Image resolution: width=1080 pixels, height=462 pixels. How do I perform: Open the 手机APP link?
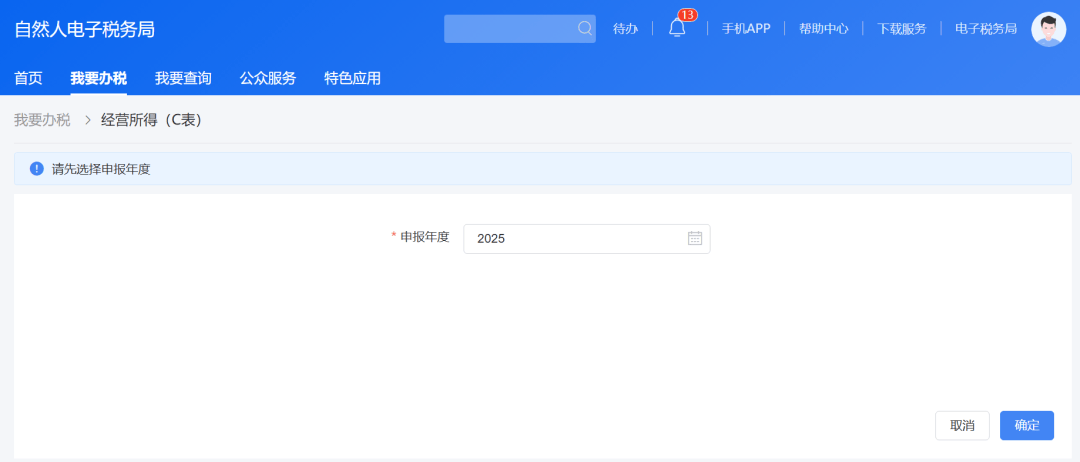[746, 29]
